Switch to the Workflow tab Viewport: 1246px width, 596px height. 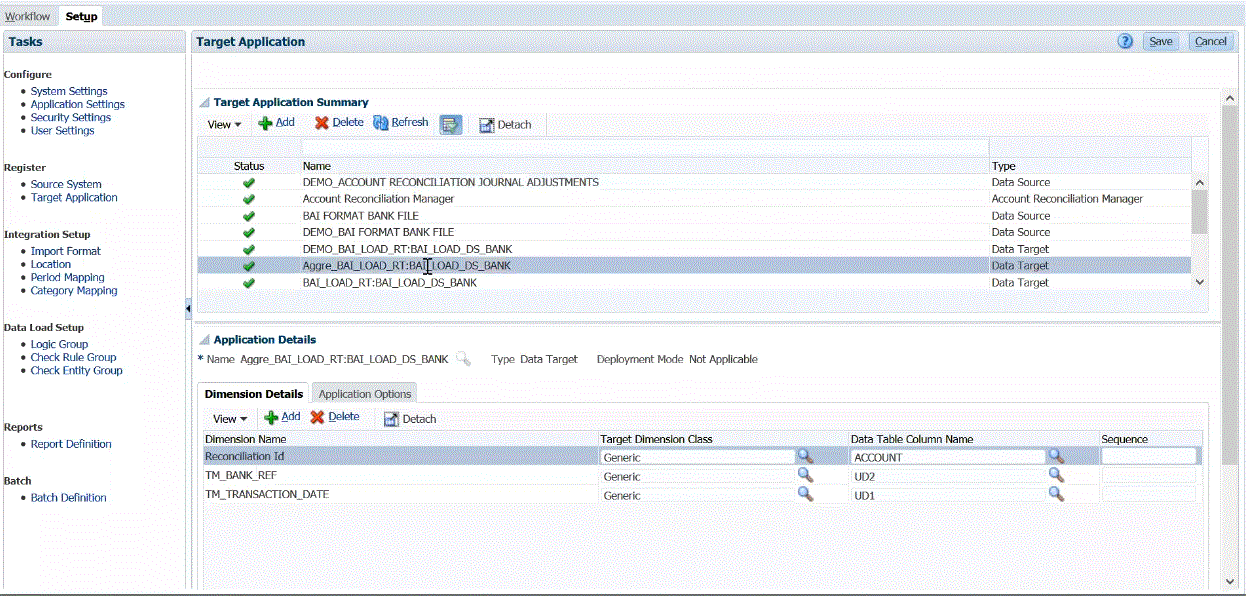coord(27,15)
